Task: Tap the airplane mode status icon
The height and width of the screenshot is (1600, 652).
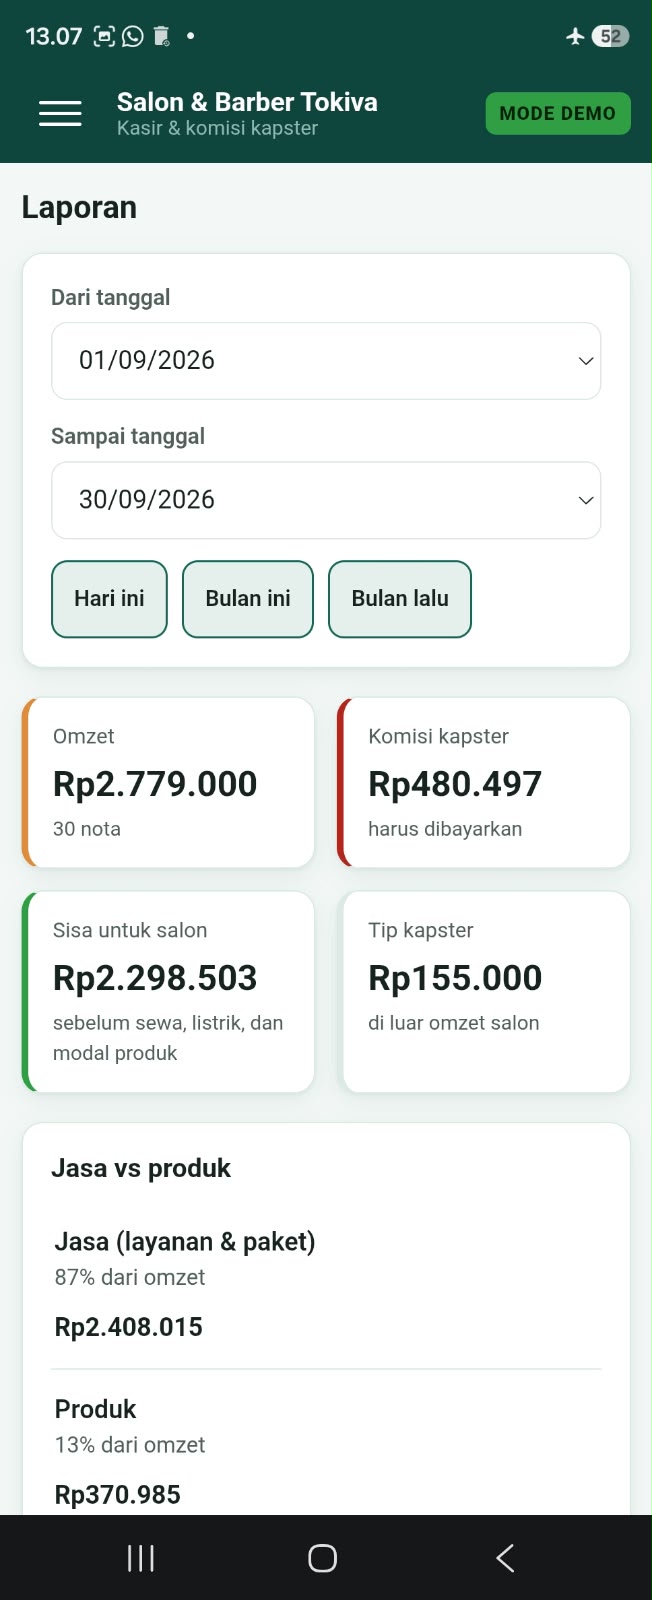Action: click(575, 36)
